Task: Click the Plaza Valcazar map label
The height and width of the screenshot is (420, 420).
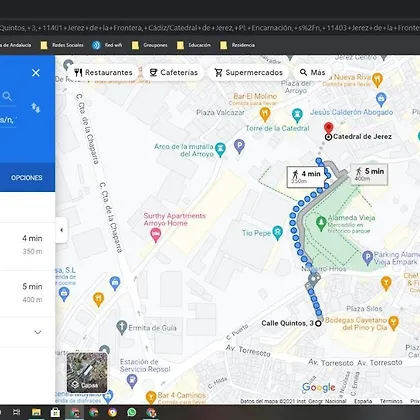Action: (220, 113)
